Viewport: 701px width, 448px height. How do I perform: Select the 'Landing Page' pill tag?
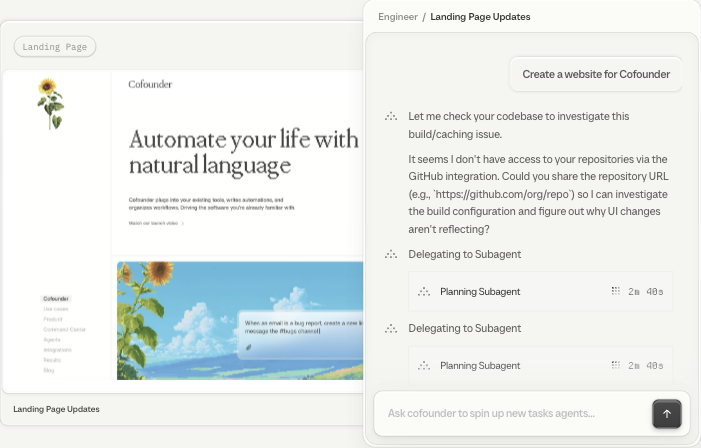coord(55,47)
